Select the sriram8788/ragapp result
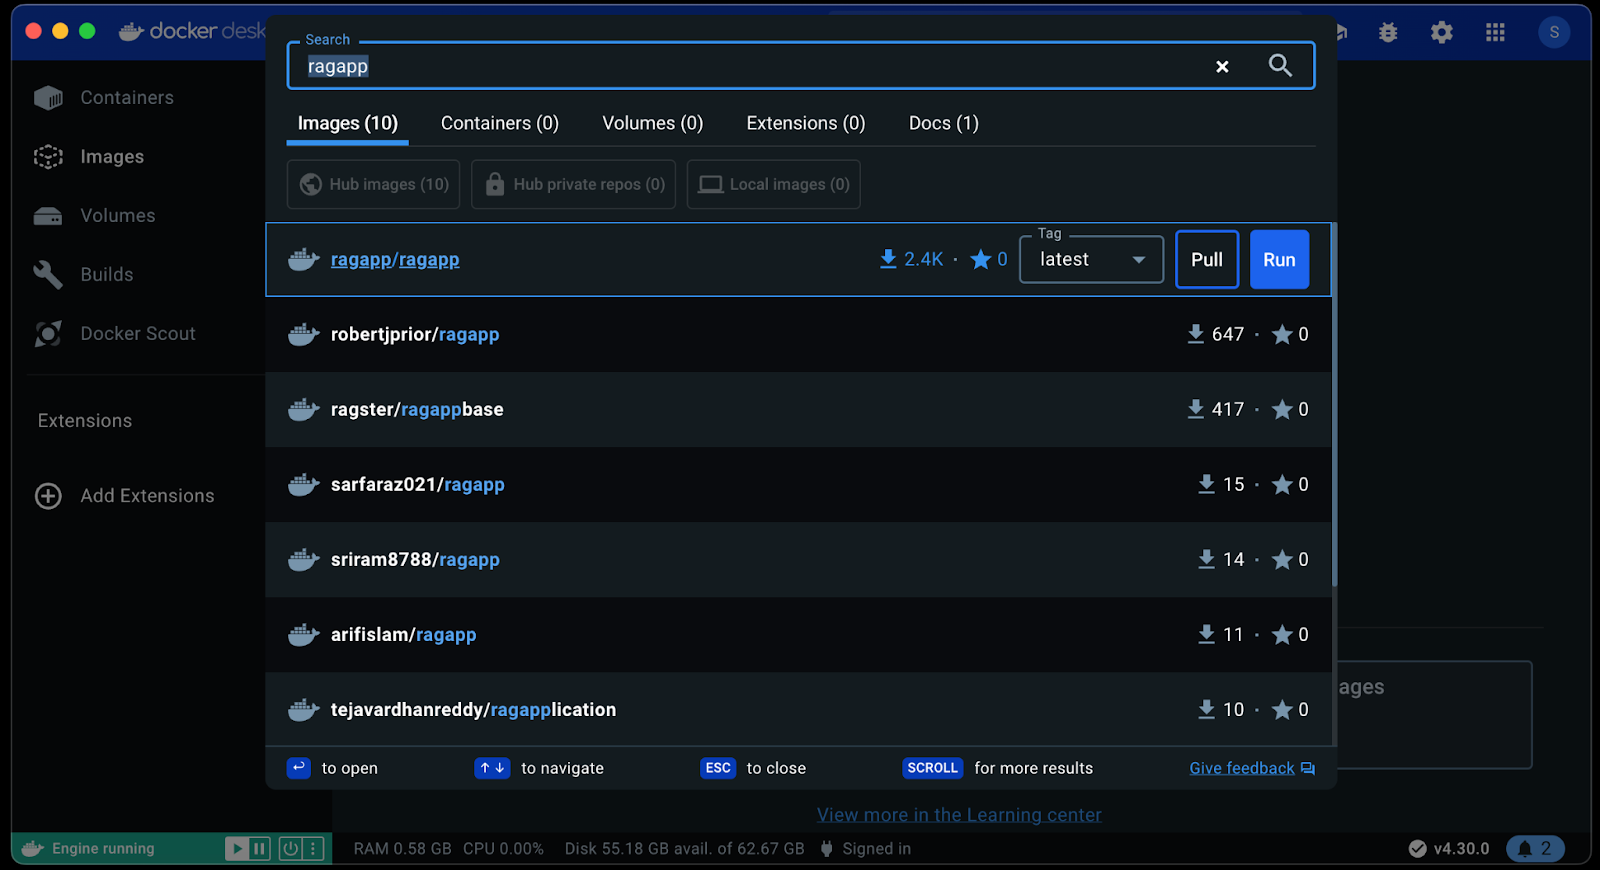This screenshot has height=870, width=1600. (x=798, y=560)
